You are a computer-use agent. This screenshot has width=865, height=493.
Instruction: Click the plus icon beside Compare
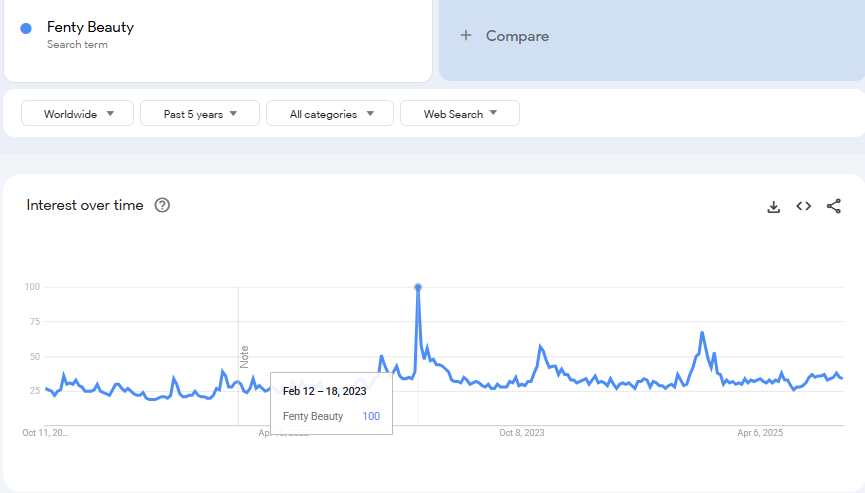465,36
